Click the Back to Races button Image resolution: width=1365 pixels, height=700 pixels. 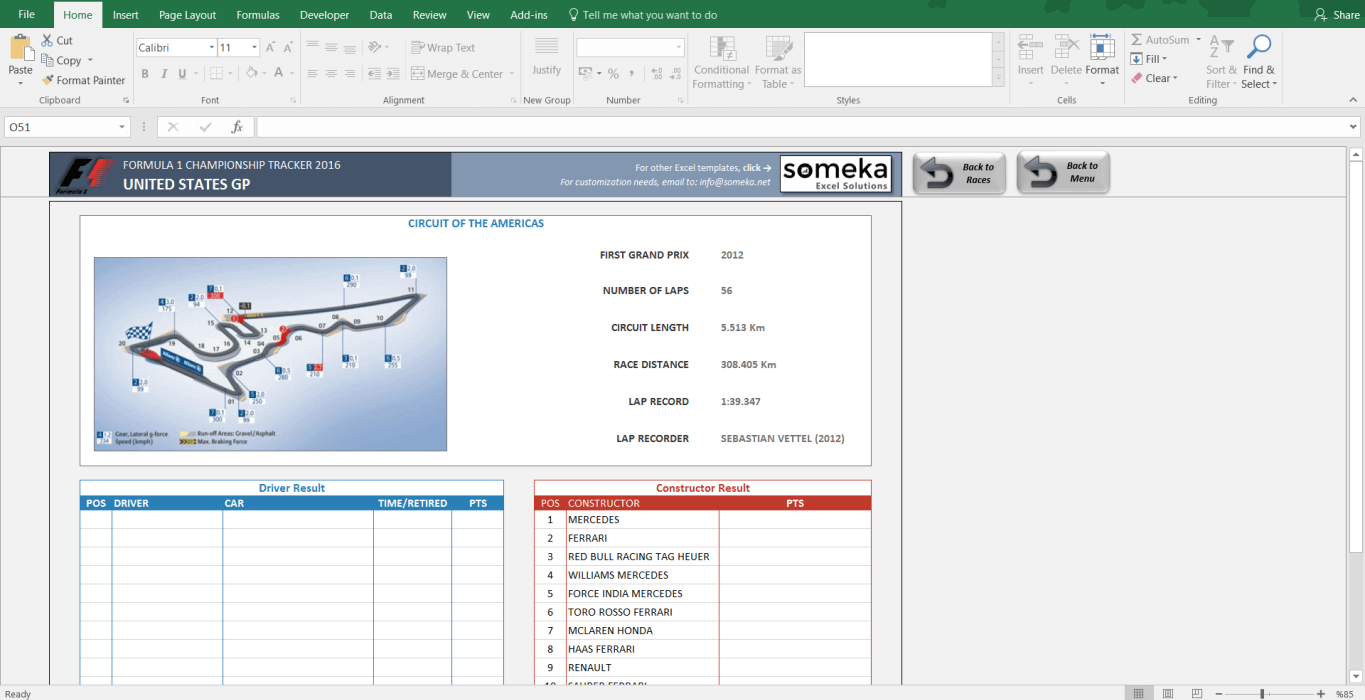pos(959,173)
